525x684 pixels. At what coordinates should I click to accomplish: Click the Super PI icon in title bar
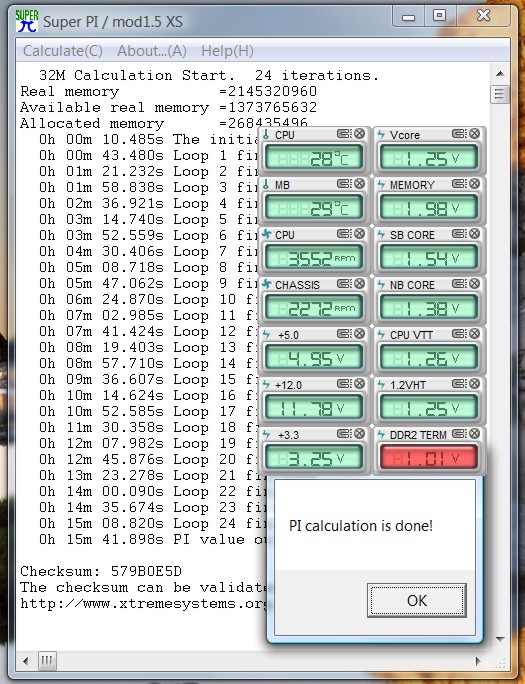pyautogui.click(x=27, y=21)
